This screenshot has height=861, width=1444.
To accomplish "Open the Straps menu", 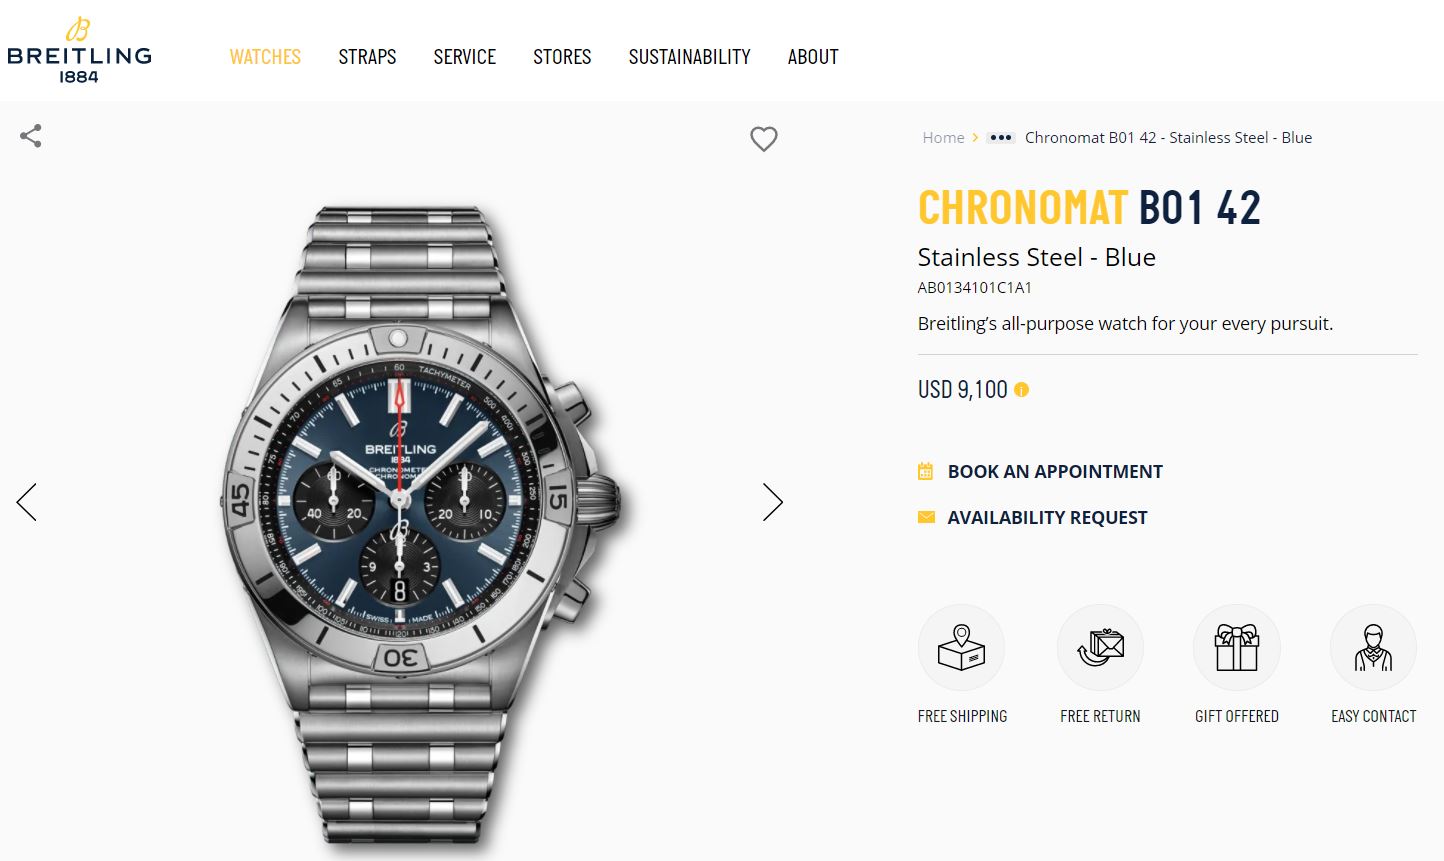I will (367, 57).
